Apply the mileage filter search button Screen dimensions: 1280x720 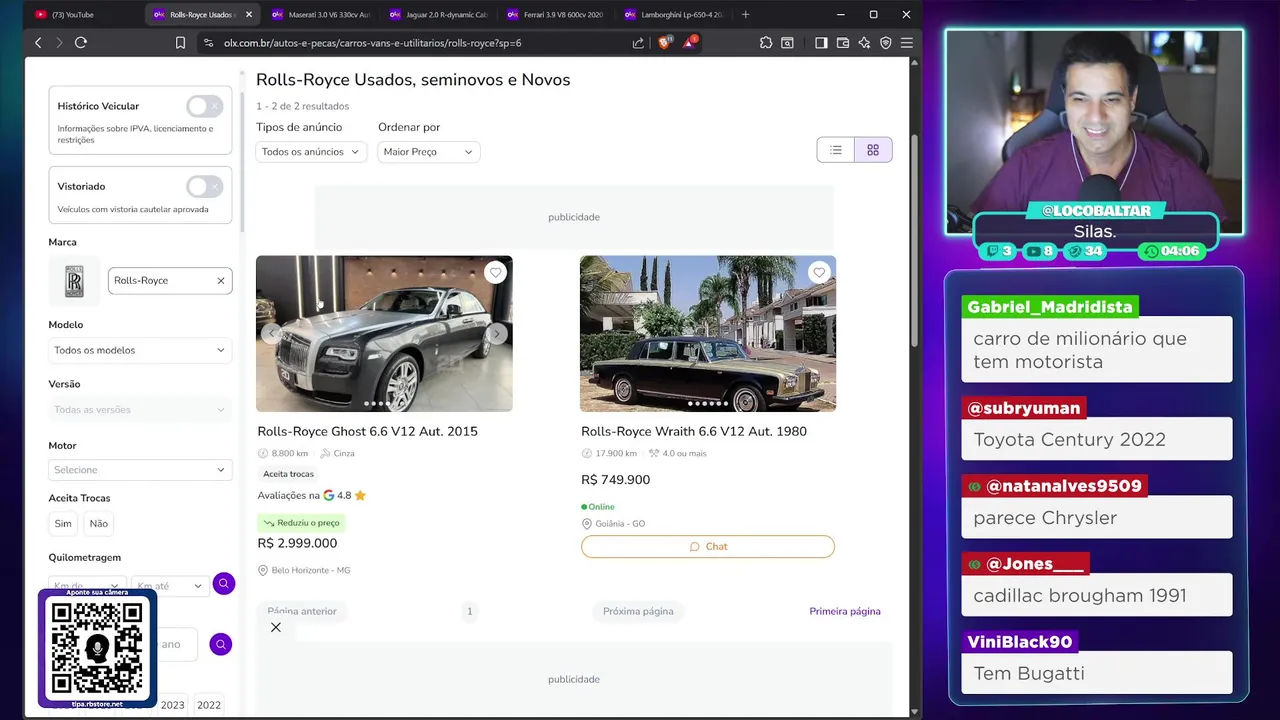[223, 583]
